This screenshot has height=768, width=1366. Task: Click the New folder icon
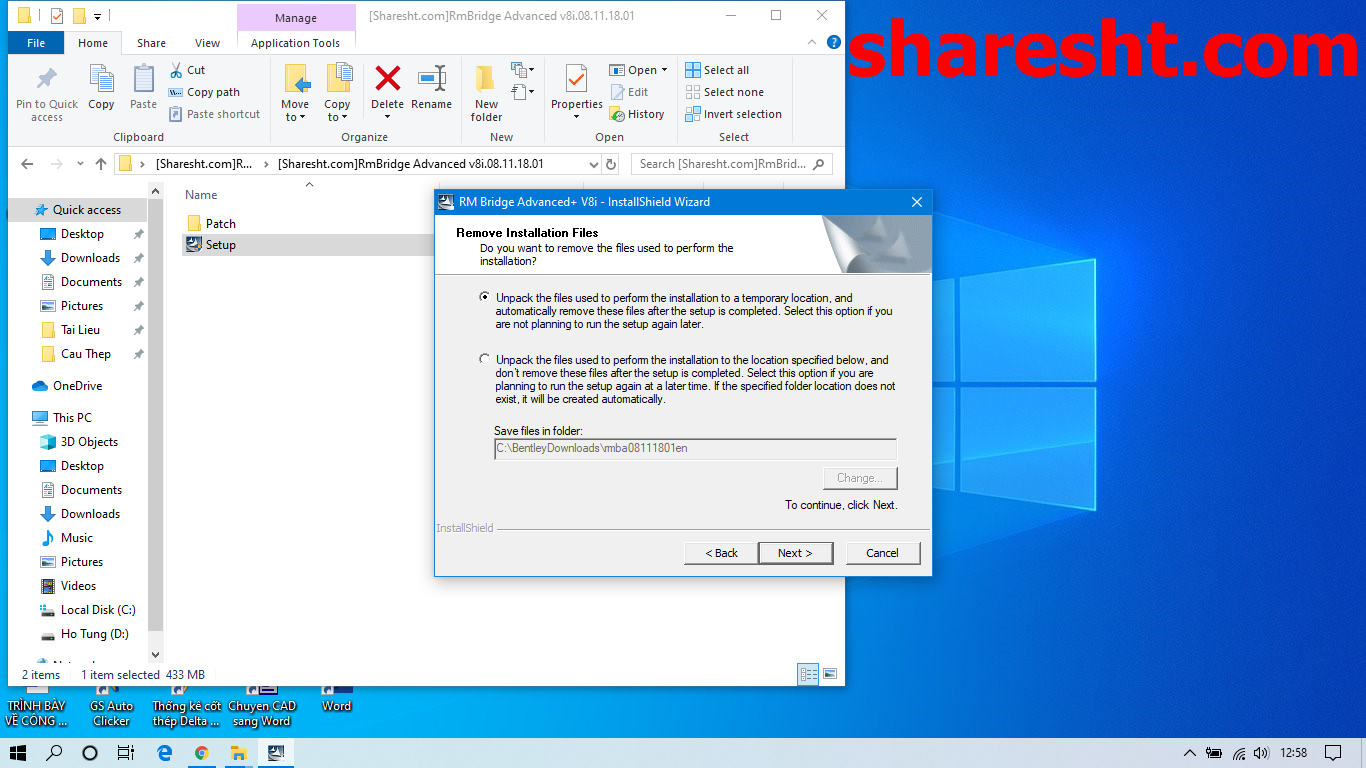(x=486, y=79)
